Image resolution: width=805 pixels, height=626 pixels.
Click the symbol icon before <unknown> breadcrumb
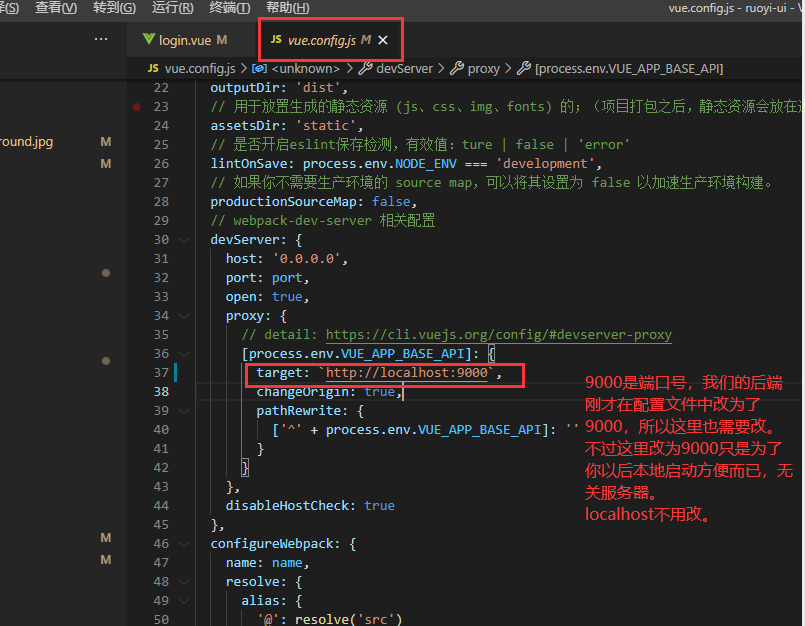(259, 68)
